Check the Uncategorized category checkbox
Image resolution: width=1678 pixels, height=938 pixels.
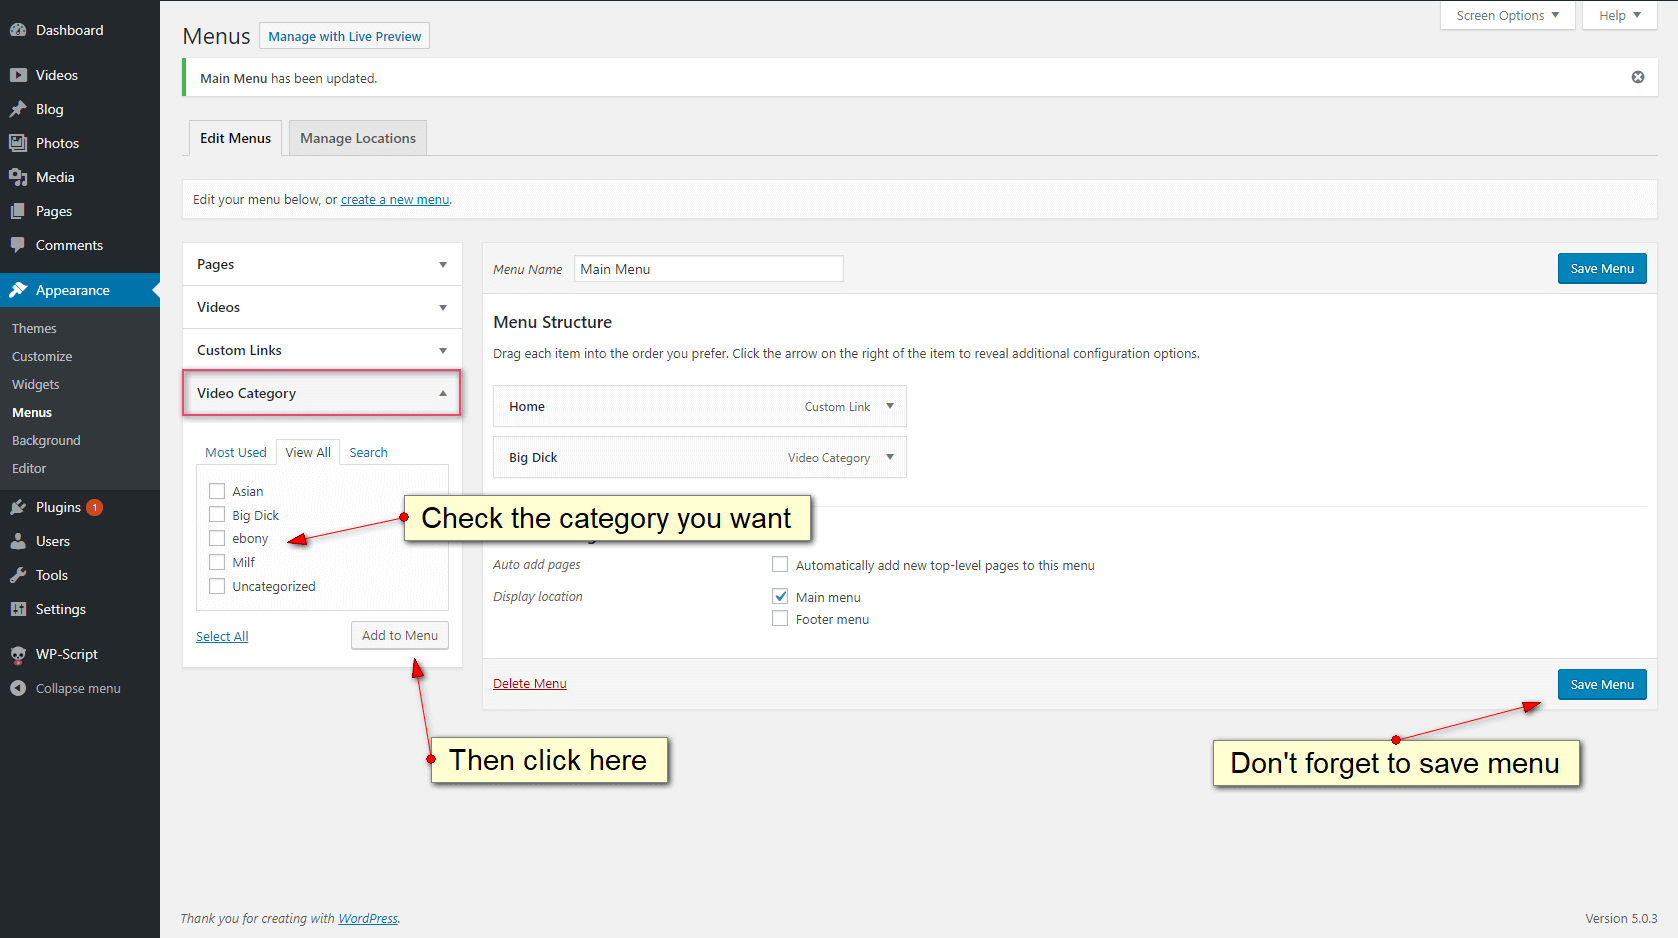coord(217,586)
